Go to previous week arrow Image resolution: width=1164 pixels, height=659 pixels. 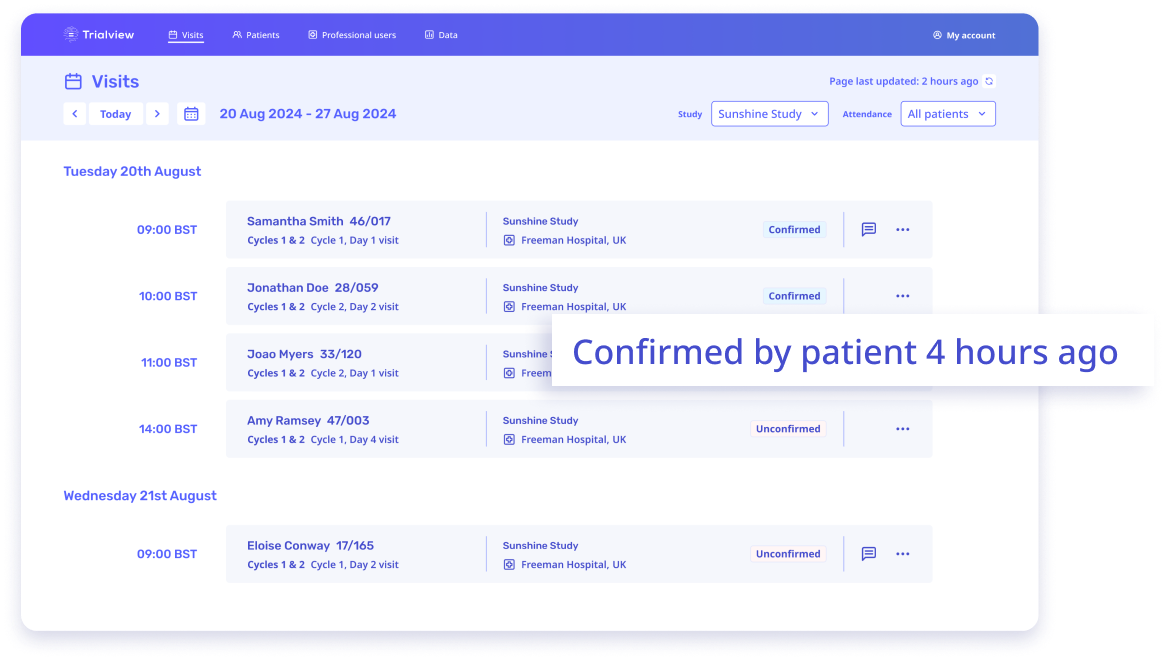(x=74, y=114)
